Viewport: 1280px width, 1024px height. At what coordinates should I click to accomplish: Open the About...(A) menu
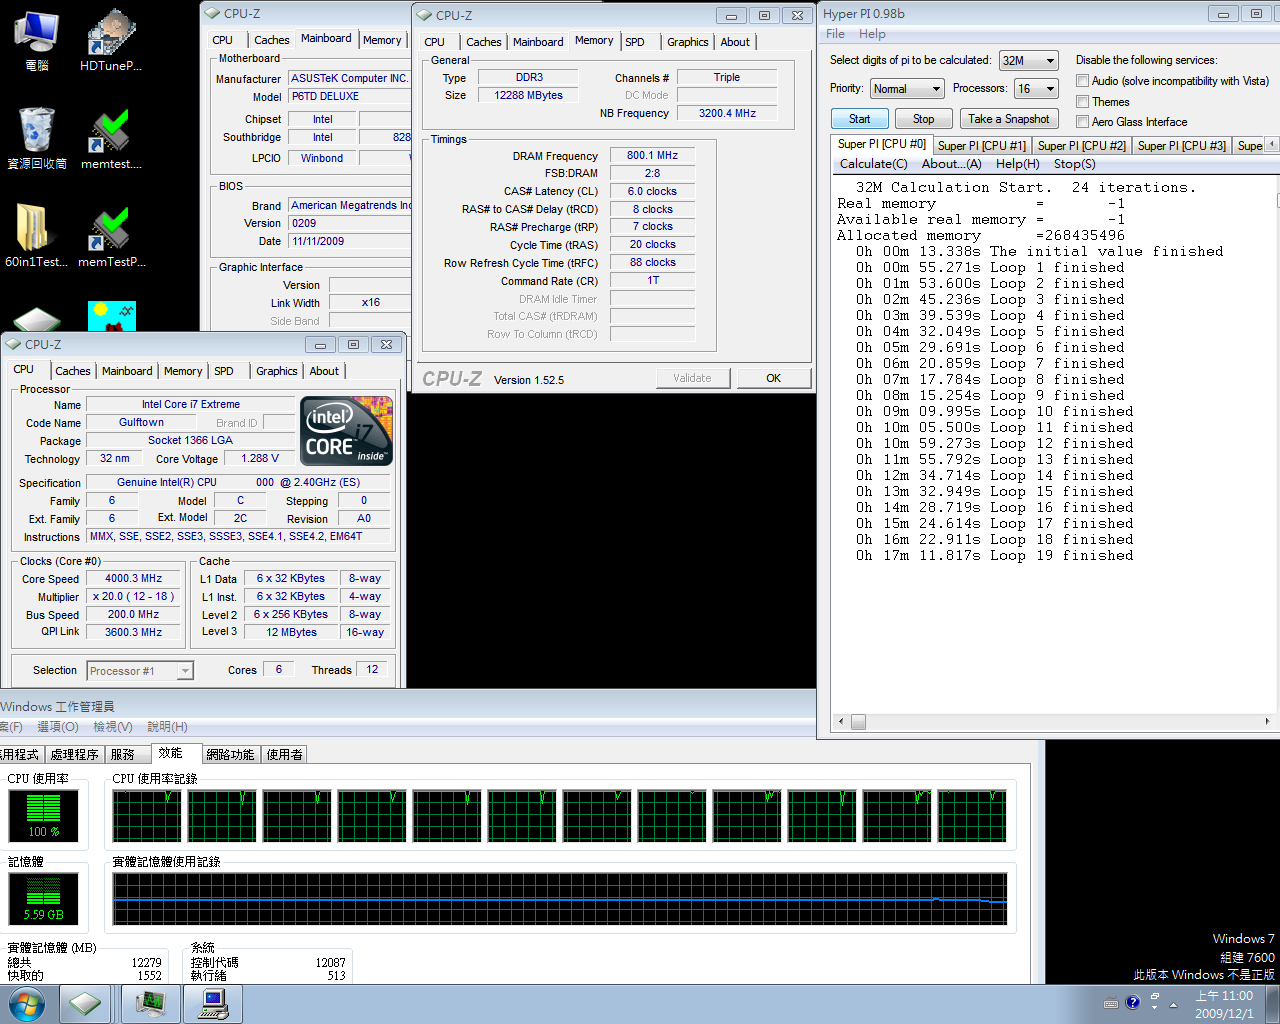coord(951,164)
